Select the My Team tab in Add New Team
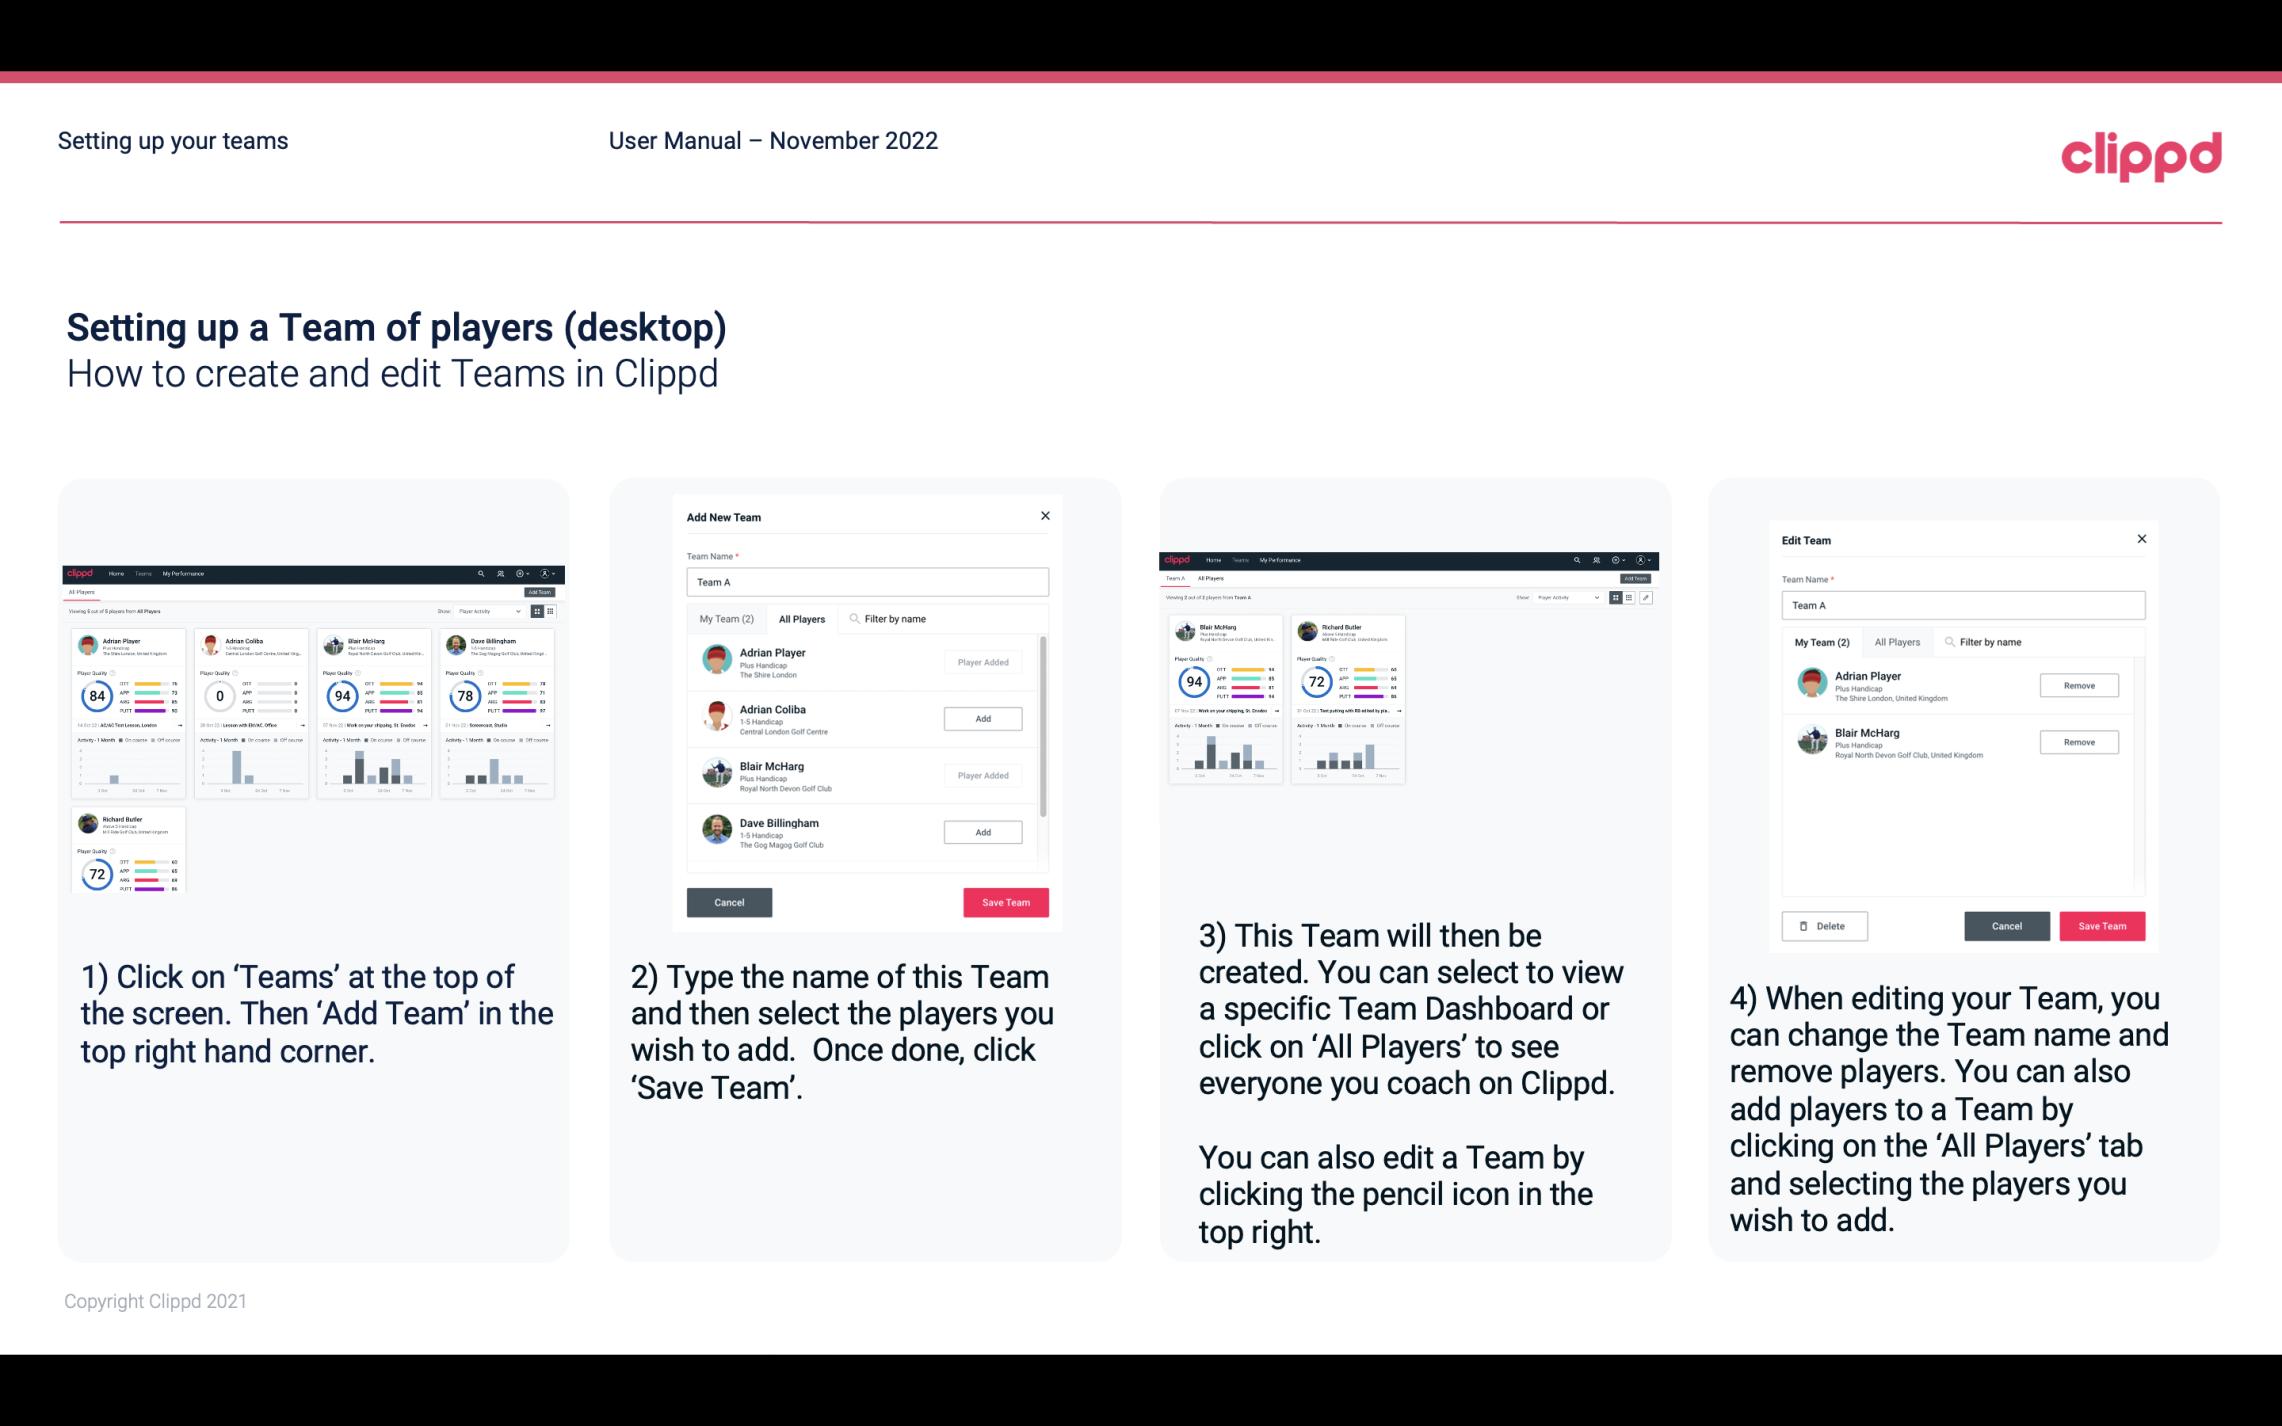Image resolution: width=2282 pixels, height=1426 pixels. 726,618
